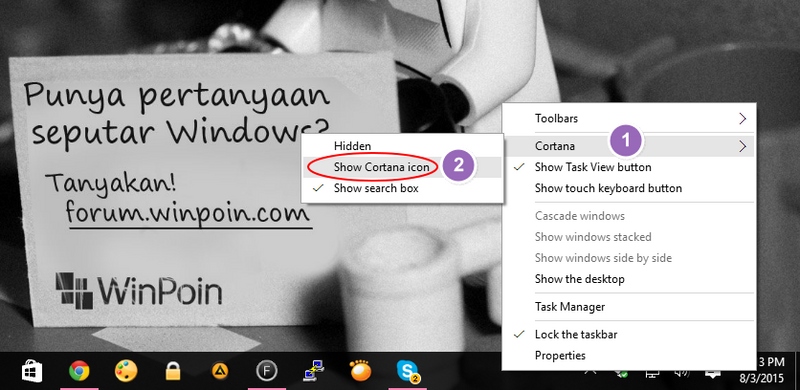Click the action center notification tray icon
The width and height of the screenshot is (800, 390).
(712, 374)
